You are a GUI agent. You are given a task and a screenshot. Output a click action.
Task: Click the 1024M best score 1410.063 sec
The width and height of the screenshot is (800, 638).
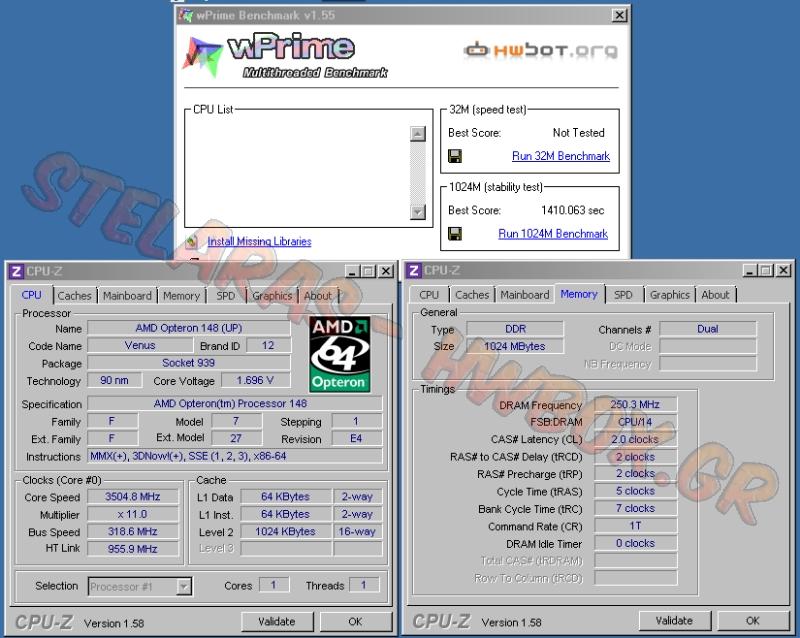[572, 210]
